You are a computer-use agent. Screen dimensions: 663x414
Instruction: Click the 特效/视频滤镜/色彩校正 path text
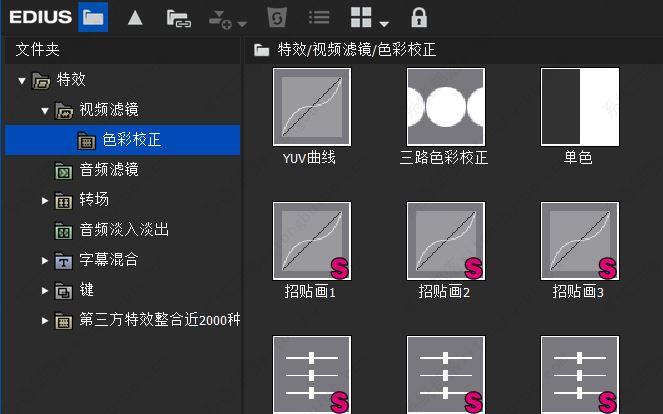click(356, 50)
